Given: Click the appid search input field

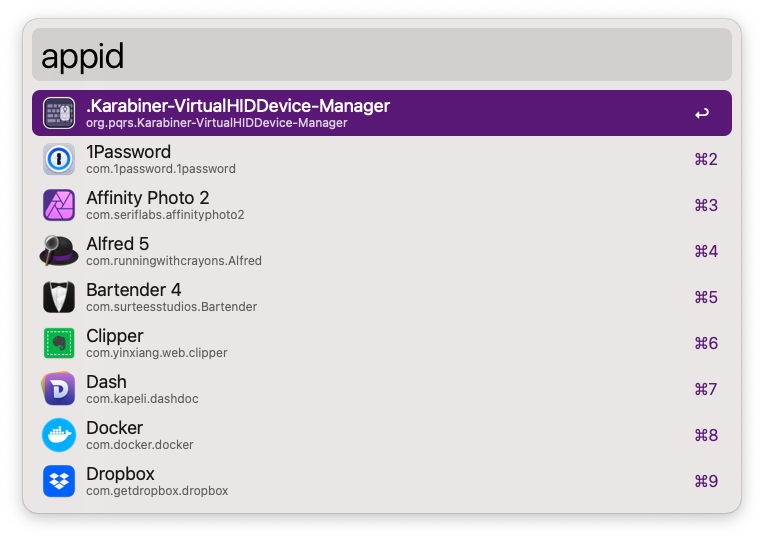Looking at the screenshot, I should pos(380,55).
